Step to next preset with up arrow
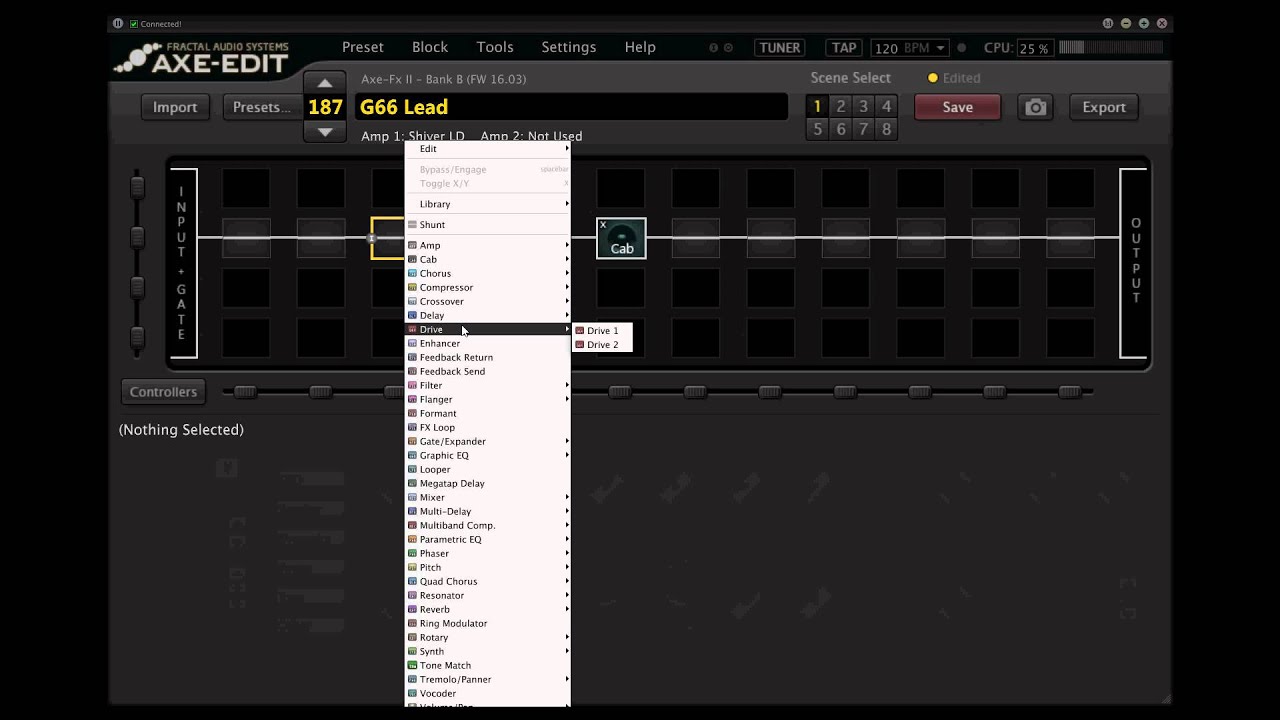1280x720 pixels. tap(325, 83)
